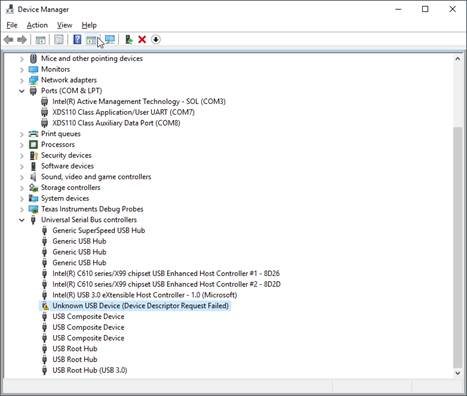
Task: Minimize the Device Manager window
Action: (398, 9)
